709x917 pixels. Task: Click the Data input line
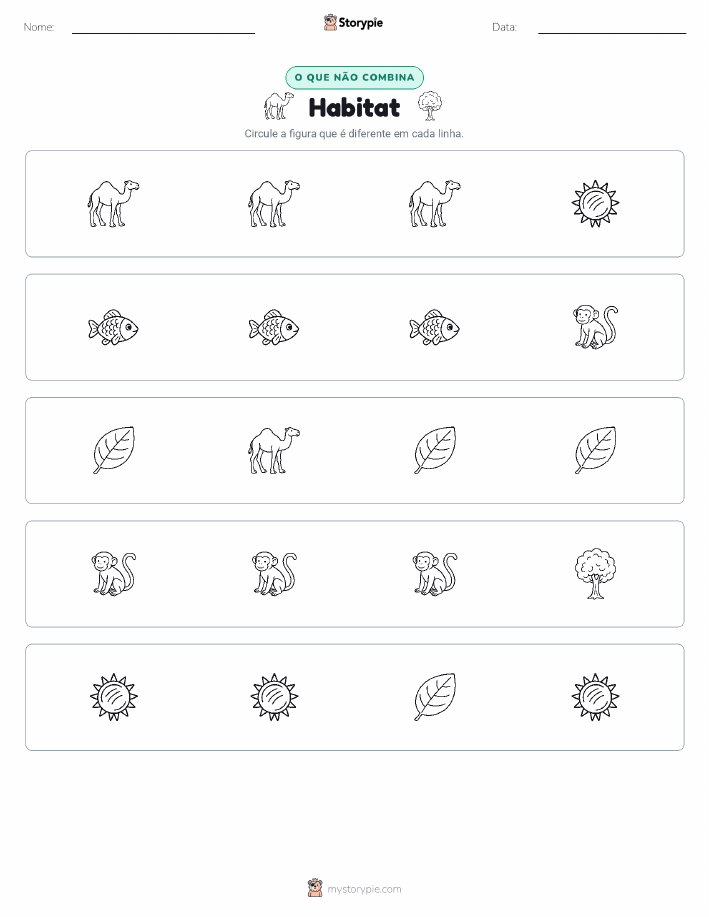pos(612,28)
